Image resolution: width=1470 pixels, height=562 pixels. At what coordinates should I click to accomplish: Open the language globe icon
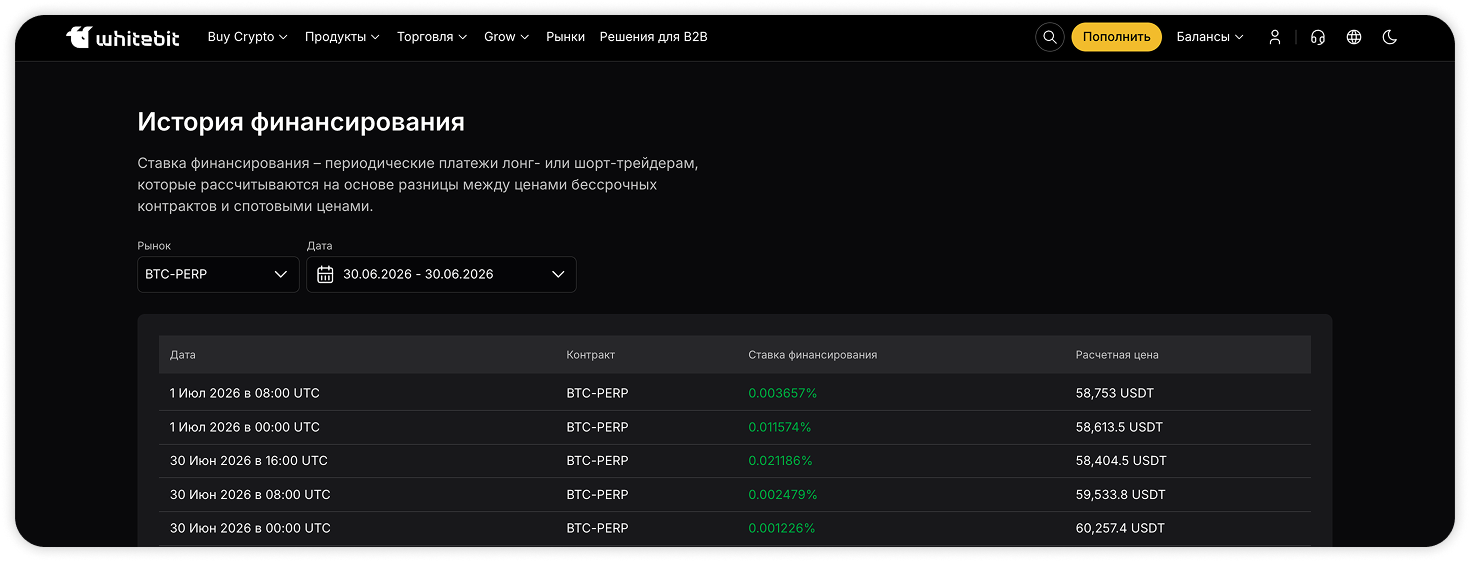point(1354,37)
